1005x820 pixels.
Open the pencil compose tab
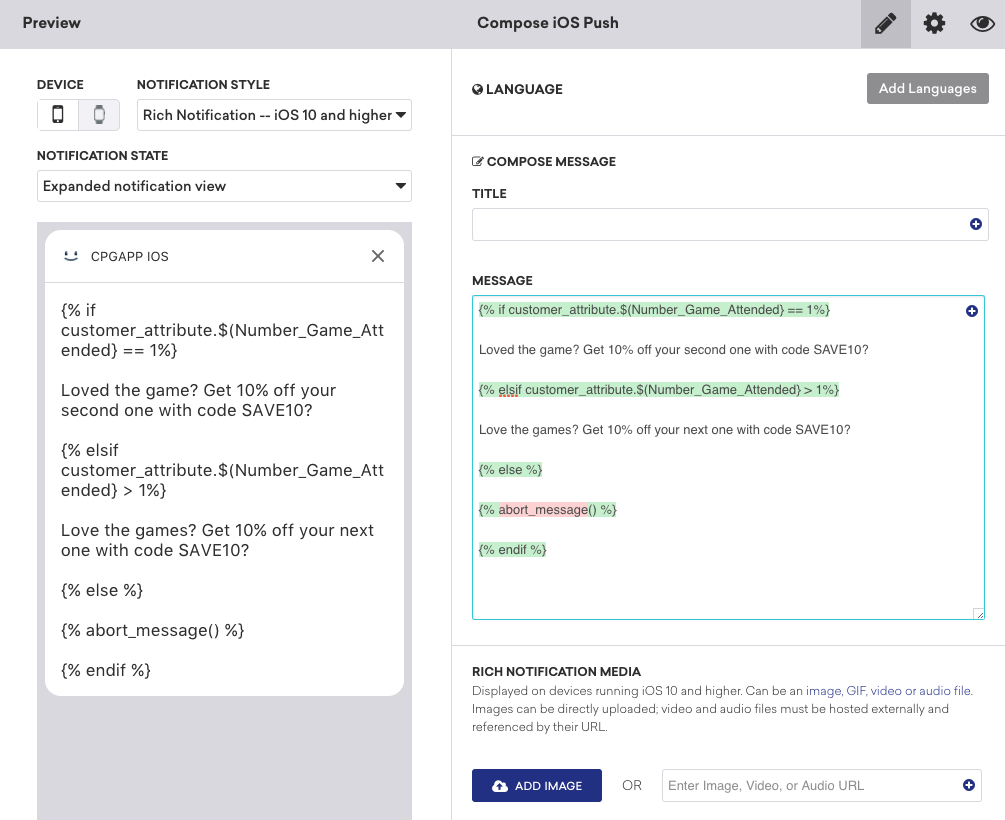[885, 24]
